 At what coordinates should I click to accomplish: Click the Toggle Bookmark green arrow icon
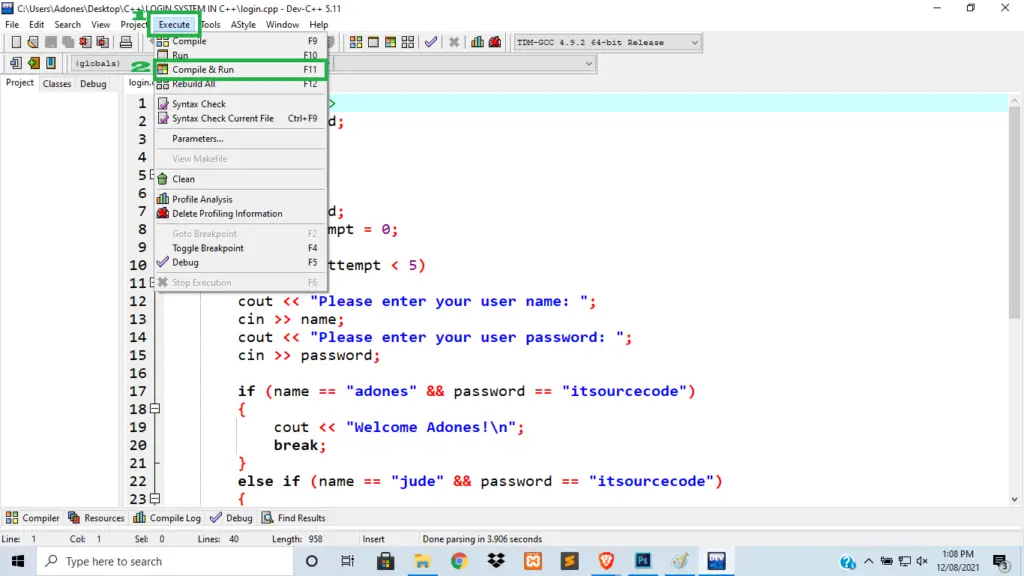[33, 63]
